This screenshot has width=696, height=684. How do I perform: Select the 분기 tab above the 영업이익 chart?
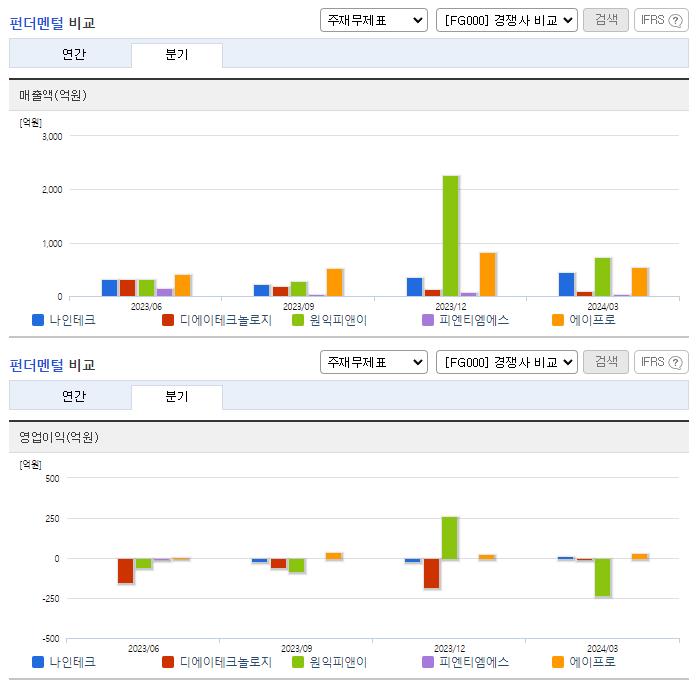[x=177, y=397]
